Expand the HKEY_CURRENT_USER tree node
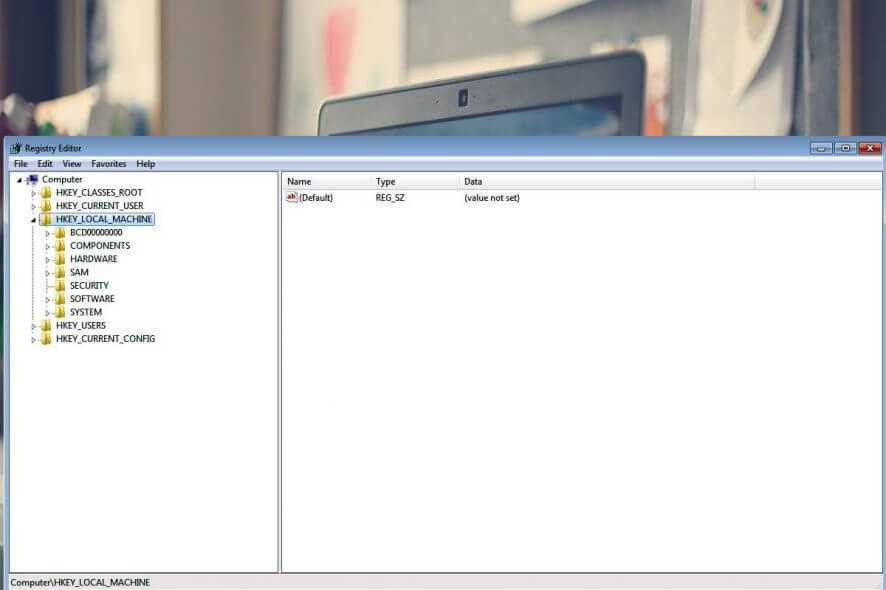Viewport: 886px width, 590px height. pyautogui.click(x=33, y=205)
